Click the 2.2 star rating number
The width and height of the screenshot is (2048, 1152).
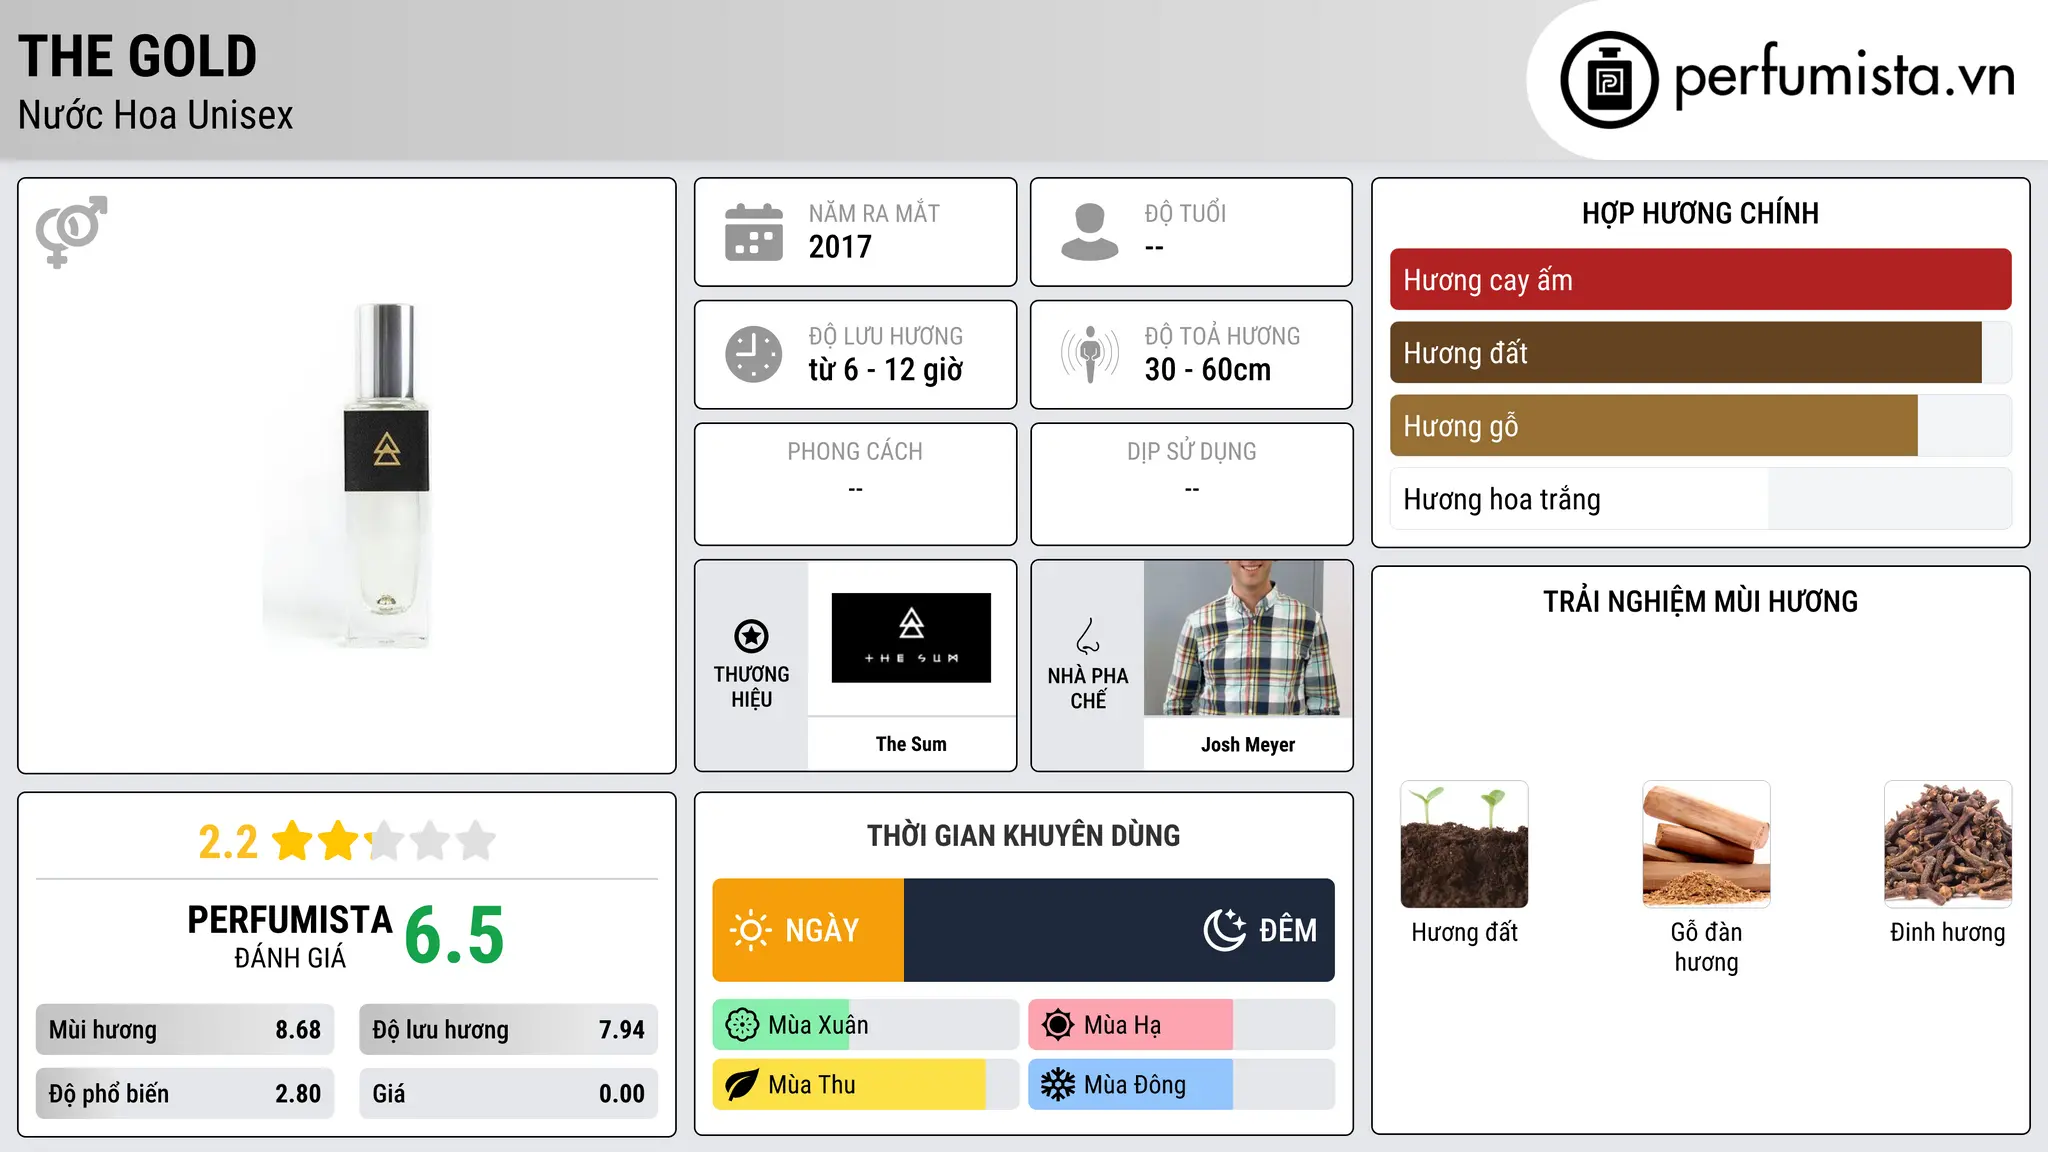(x=228, y=842)
